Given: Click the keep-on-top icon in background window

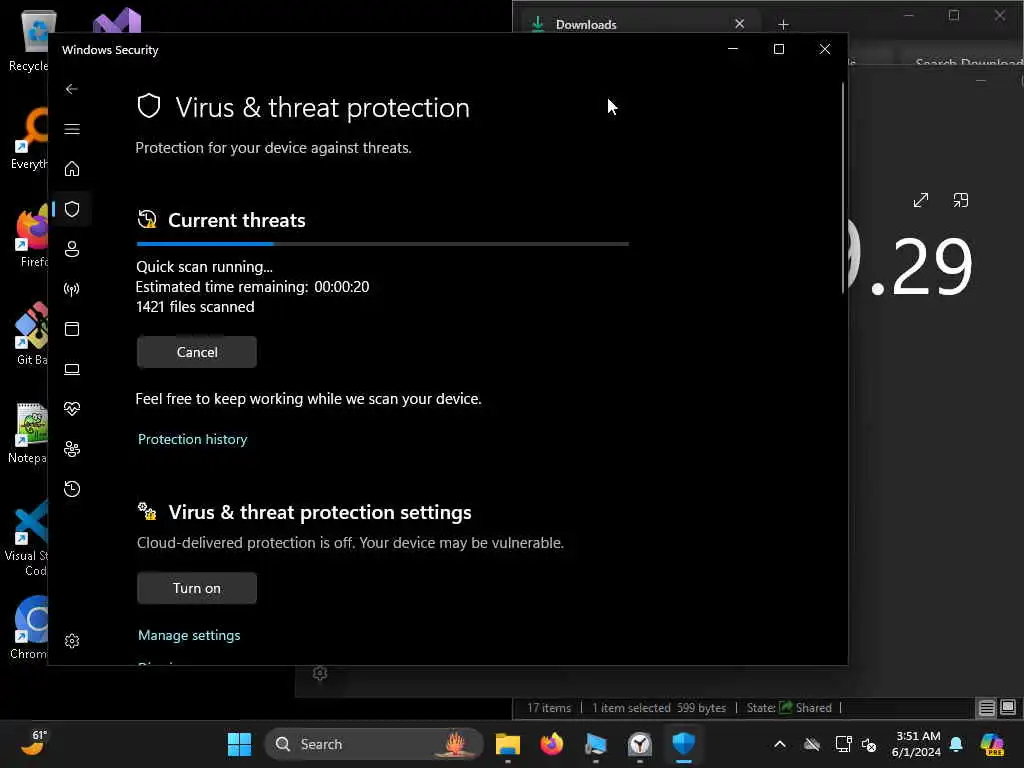Looking at the screenshot, I should [x=961, y=200].
